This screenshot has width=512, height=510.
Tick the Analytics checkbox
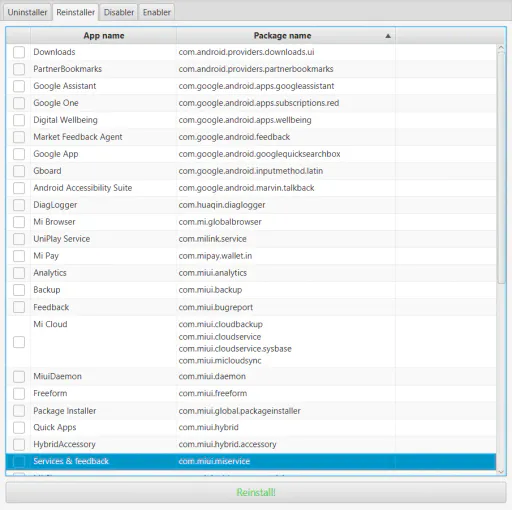[19, 273]
